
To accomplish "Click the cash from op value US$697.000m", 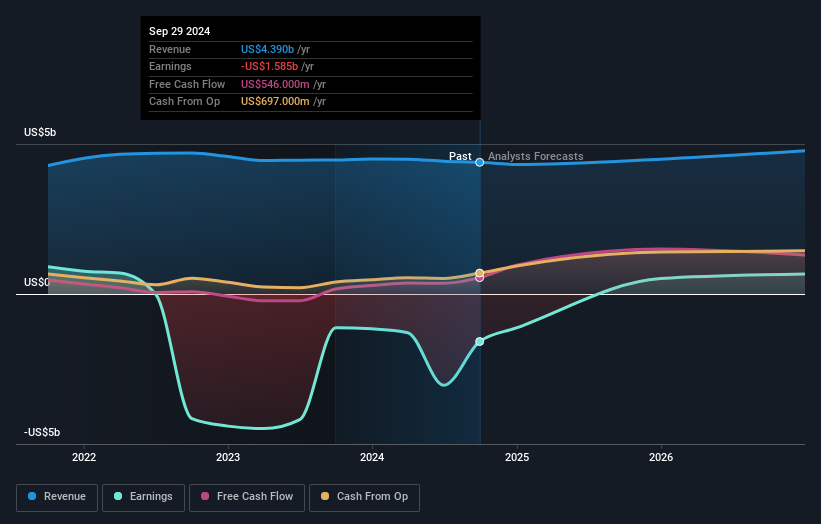I will click(x=275, y=102).
